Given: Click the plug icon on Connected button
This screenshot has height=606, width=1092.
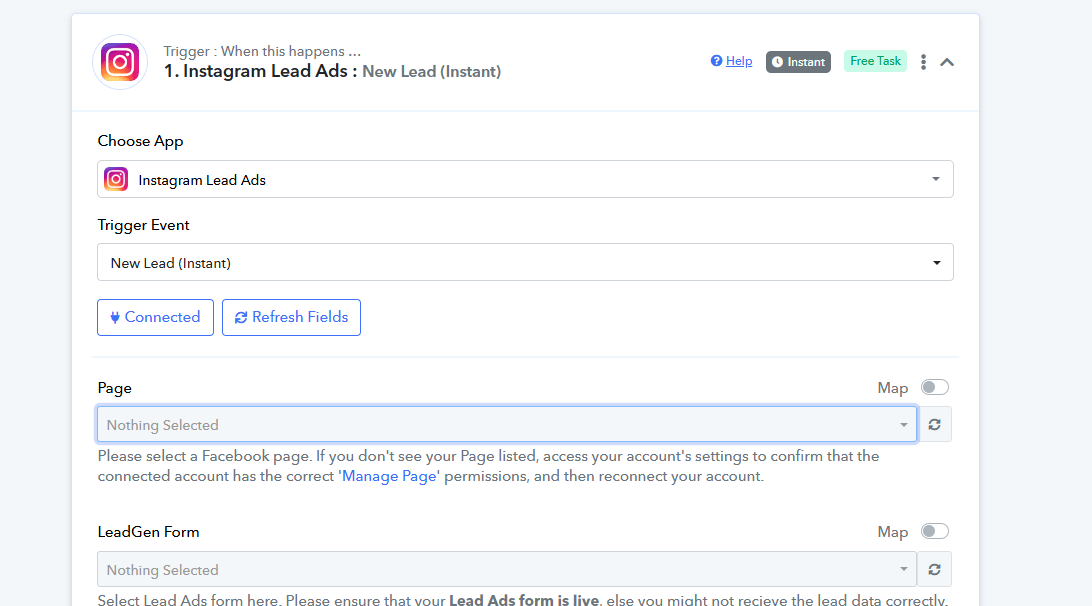Looking at the screenshot, I should tap(115, 318).
